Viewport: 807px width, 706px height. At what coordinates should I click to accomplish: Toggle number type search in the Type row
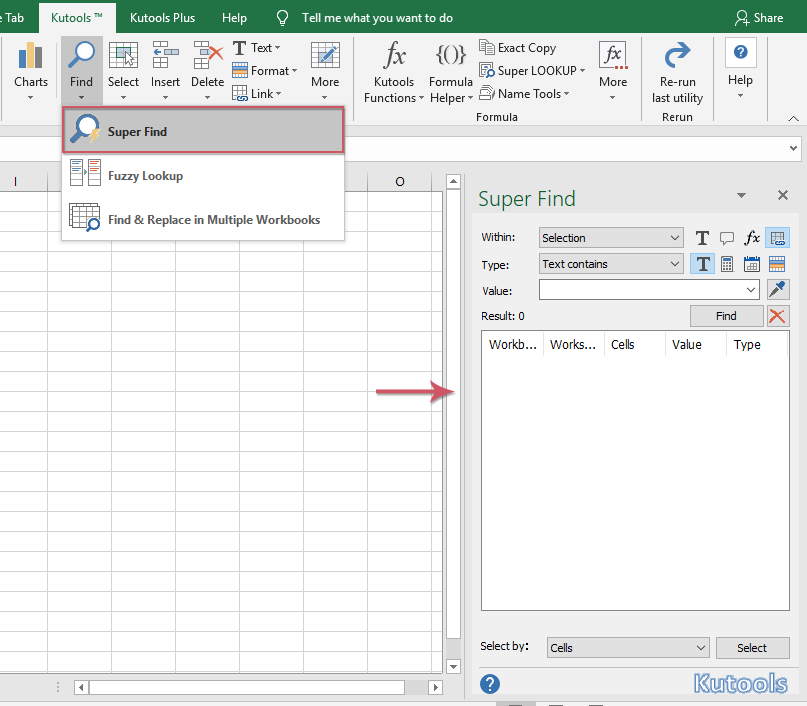click(x=727, y=263)
